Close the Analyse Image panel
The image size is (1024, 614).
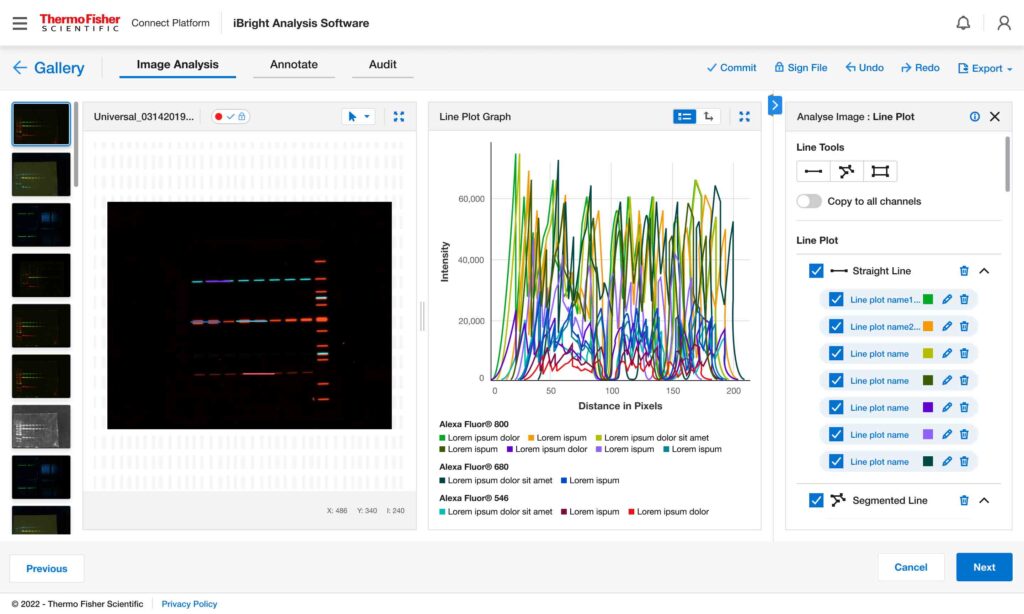coord(995,116)
